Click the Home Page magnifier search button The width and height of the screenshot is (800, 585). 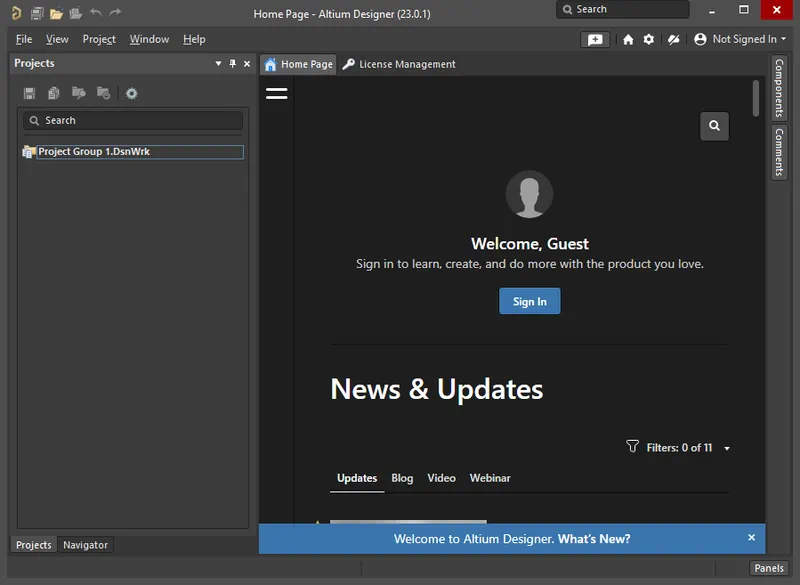click(x=714, y=126)
